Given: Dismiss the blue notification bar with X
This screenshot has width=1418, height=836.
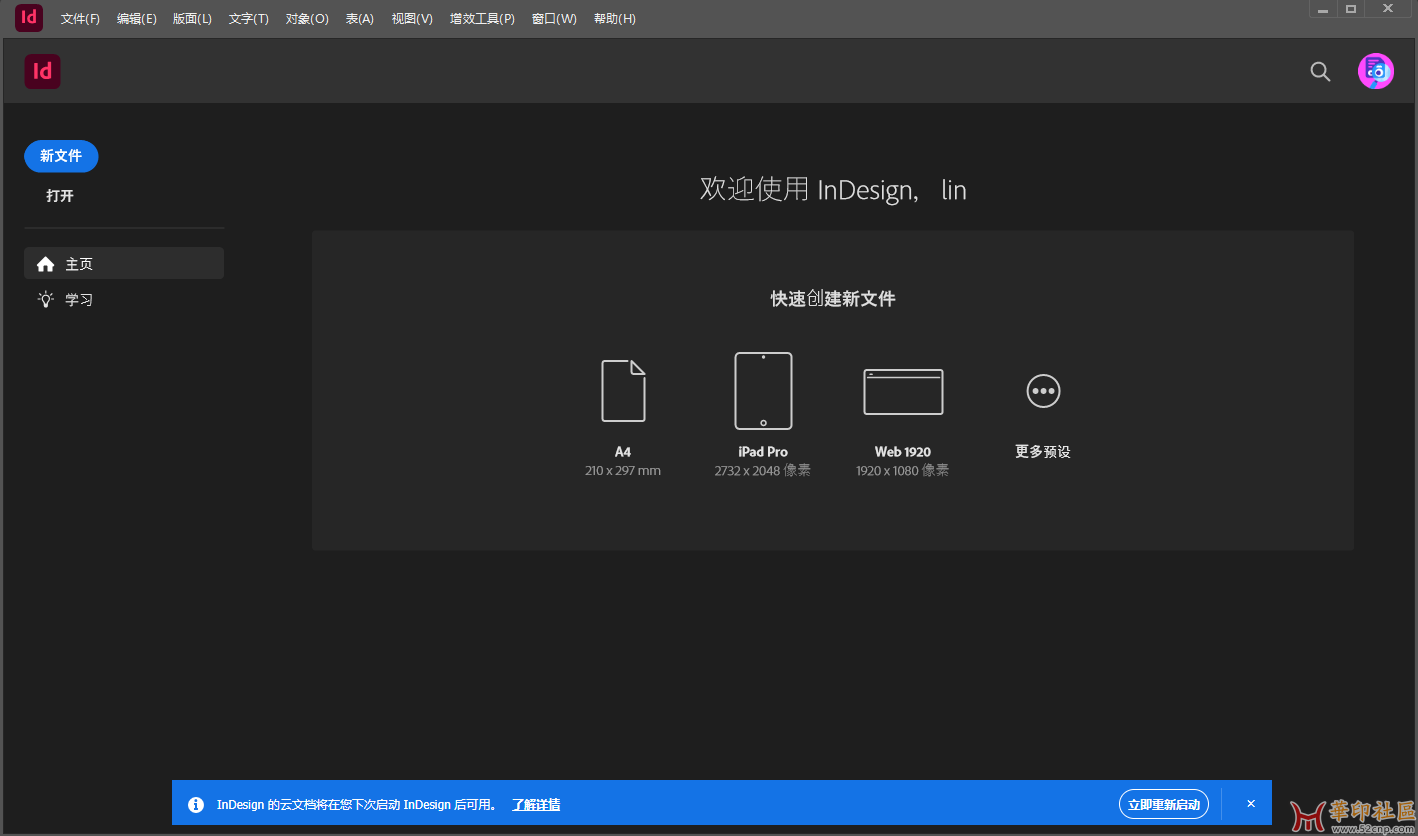Looking at the screenshot, I should (1250, 804).
